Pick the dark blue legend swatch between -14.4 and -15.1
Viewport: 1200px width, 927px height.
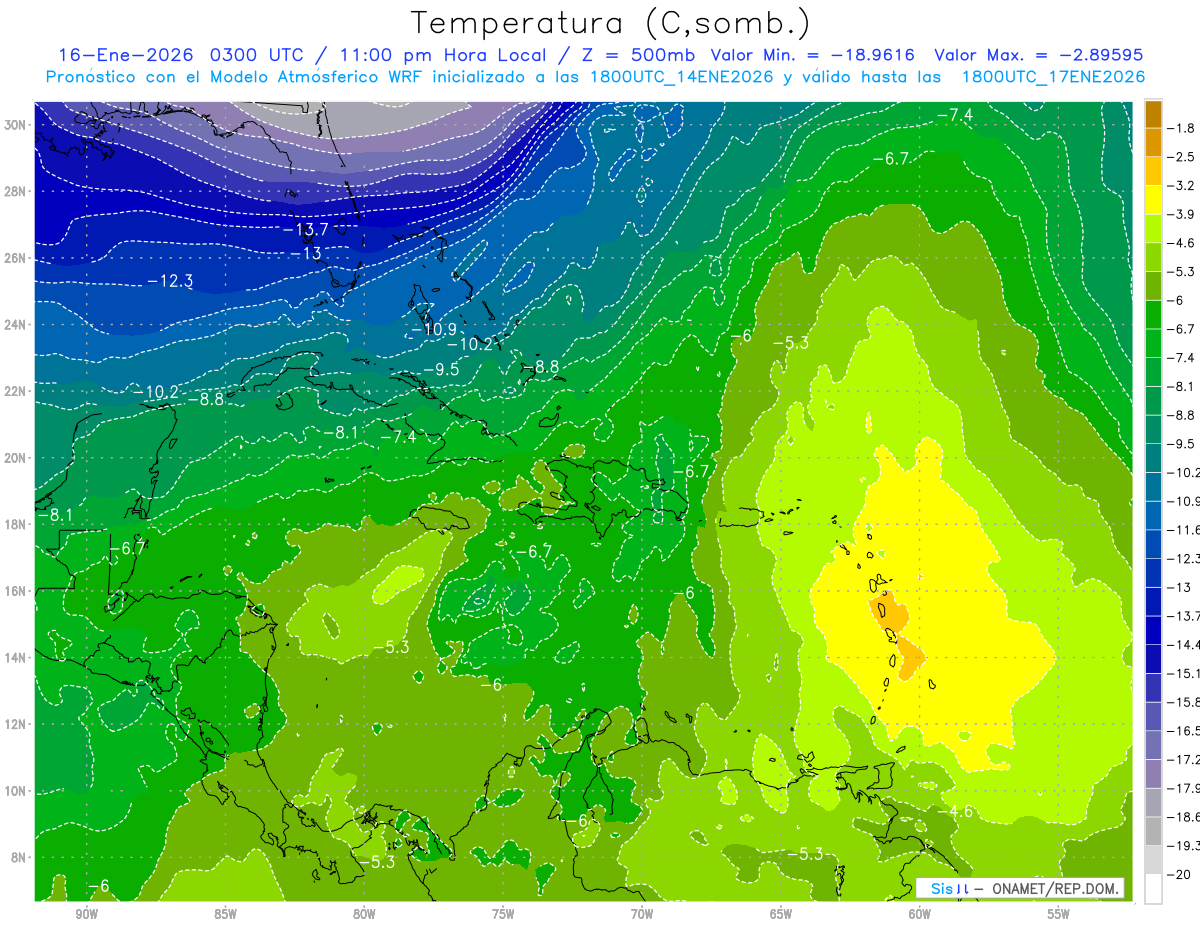(x=1153, y=658)
